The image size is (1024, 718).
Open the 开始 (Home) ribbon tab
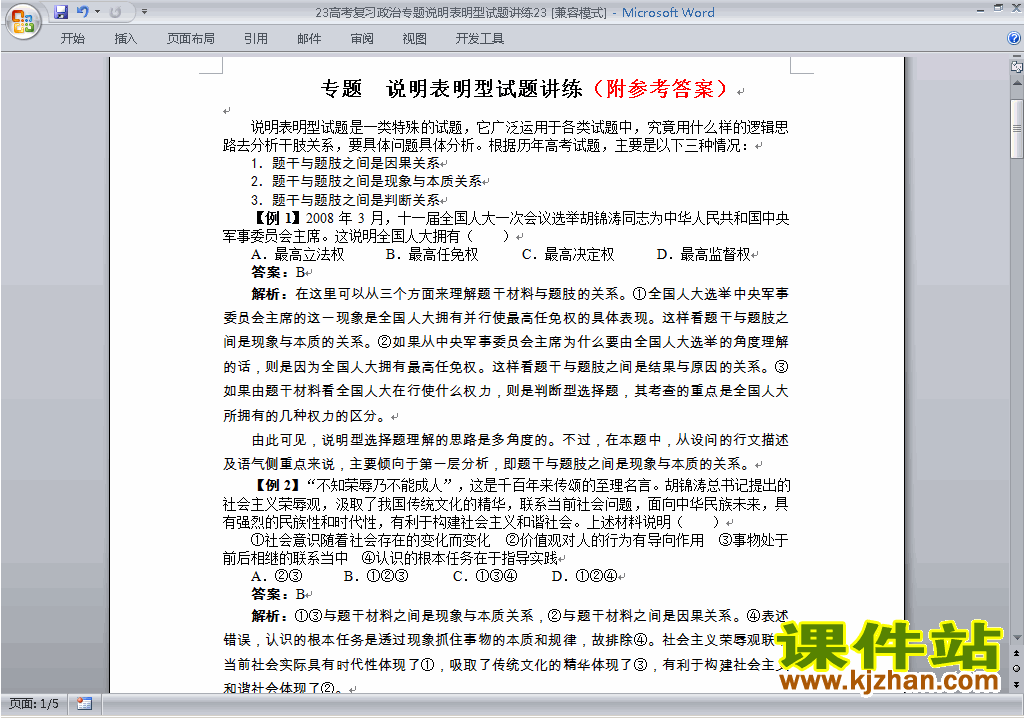pyautogui.click(x=73, y=39)
